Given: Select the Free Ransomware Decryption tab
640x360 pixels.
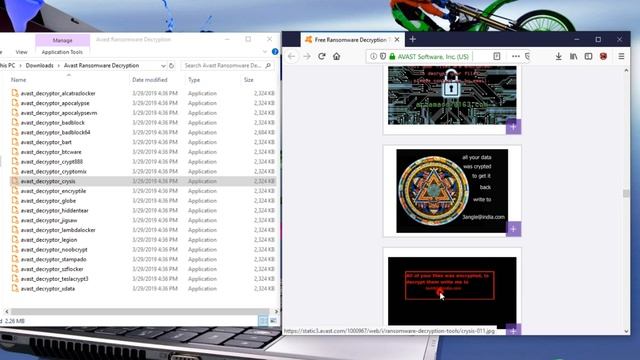Looking at the screenshot, I should [x=353, y=40].
